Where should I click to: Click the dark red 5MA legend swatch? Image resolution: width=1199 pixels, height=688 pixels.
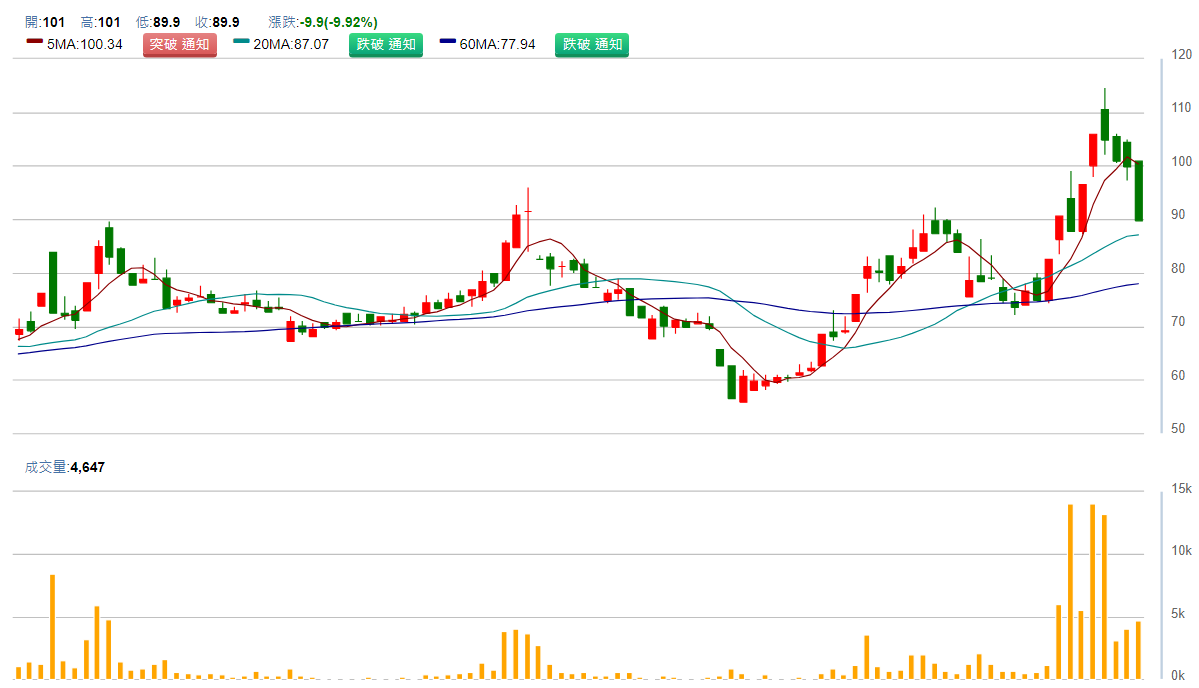tap(35, 43)
